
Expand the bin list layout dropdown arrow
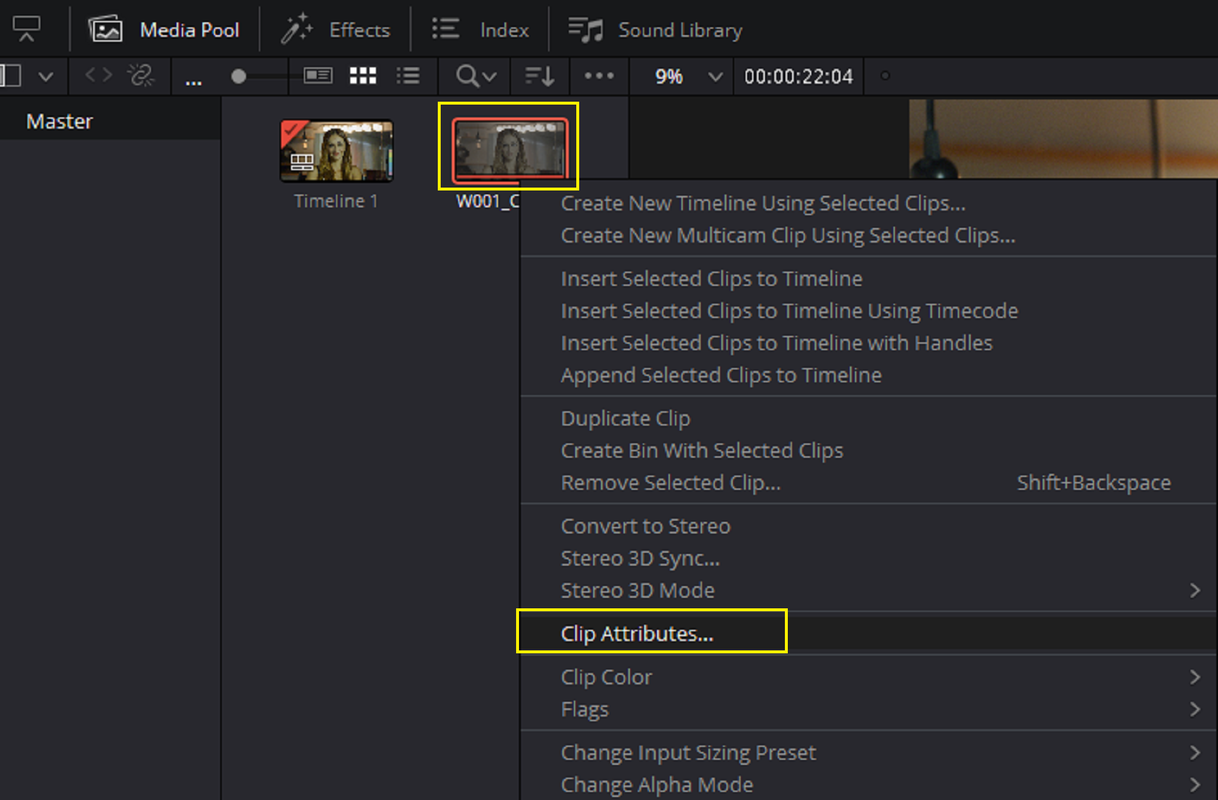pos(46,76)
